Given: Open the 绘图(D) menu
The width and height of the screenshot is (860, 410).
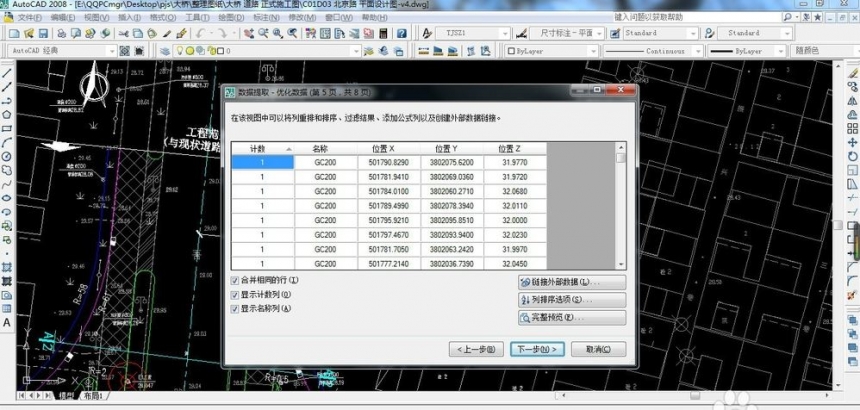Looking at the screenshot, I should 231,18.
